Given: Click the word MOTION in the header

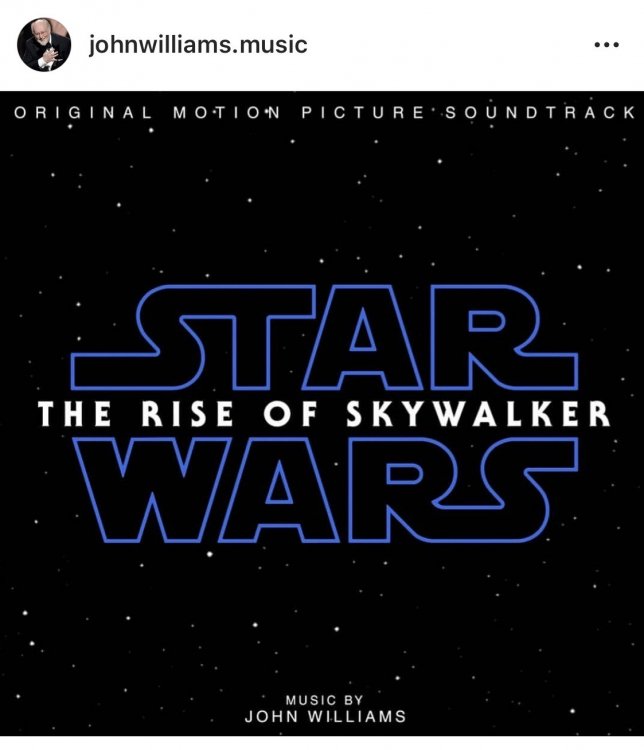Looking at the screenshot, I should coord(226,113).
